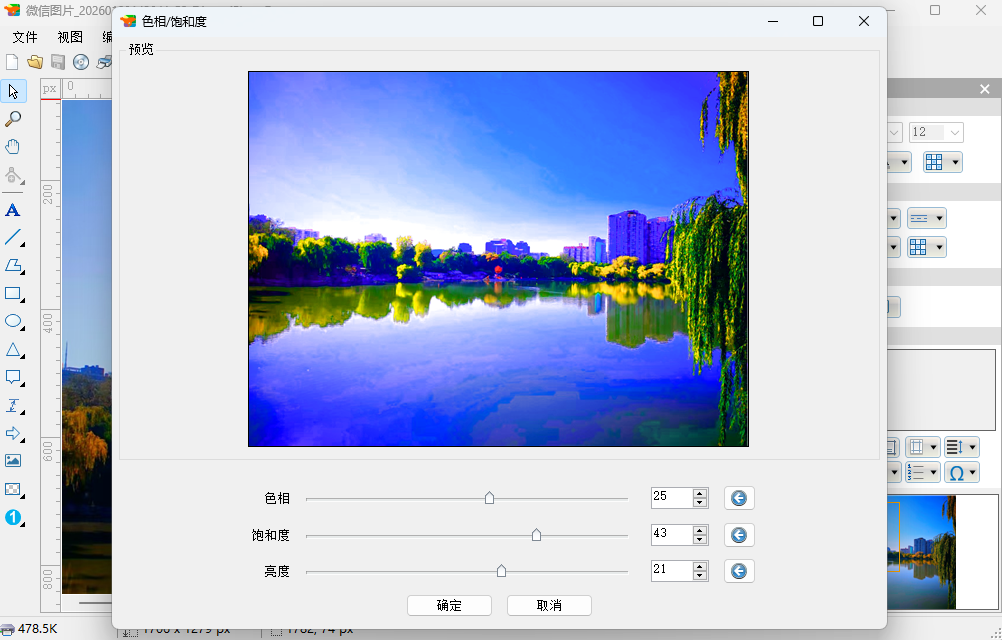Open the 视图 menu
Screen dimensions: 1002x640
coord(70,37)
